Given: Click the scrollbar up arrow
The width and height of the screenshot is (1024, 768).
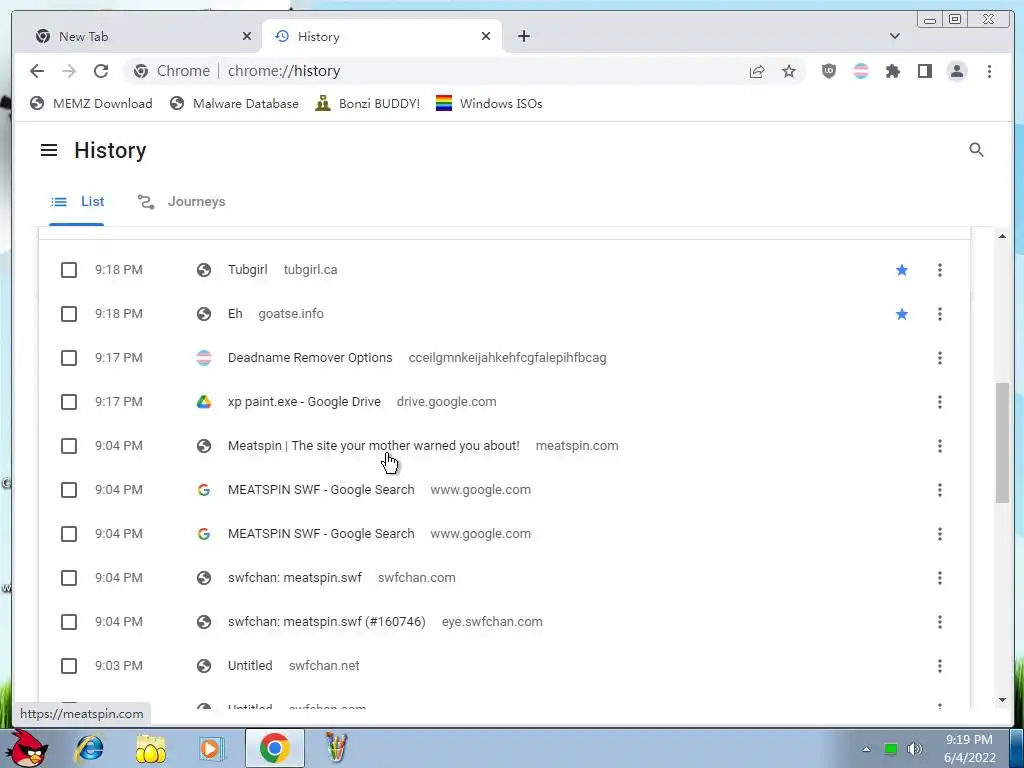Looking at the screenshot, I should coord(1002,236).
